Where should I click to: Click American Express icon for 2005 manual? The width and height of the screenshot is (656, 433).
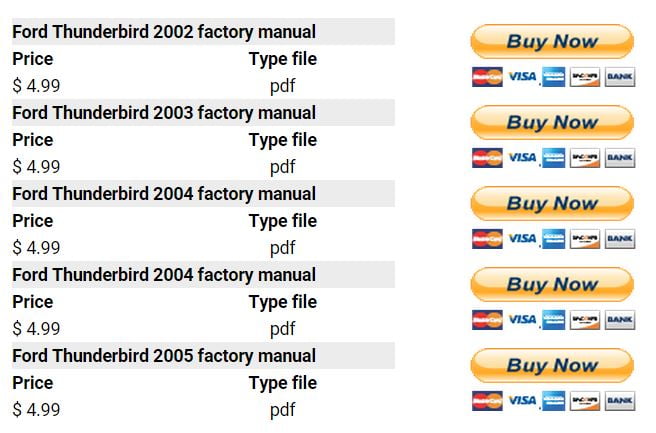click(x=553, y=401)
